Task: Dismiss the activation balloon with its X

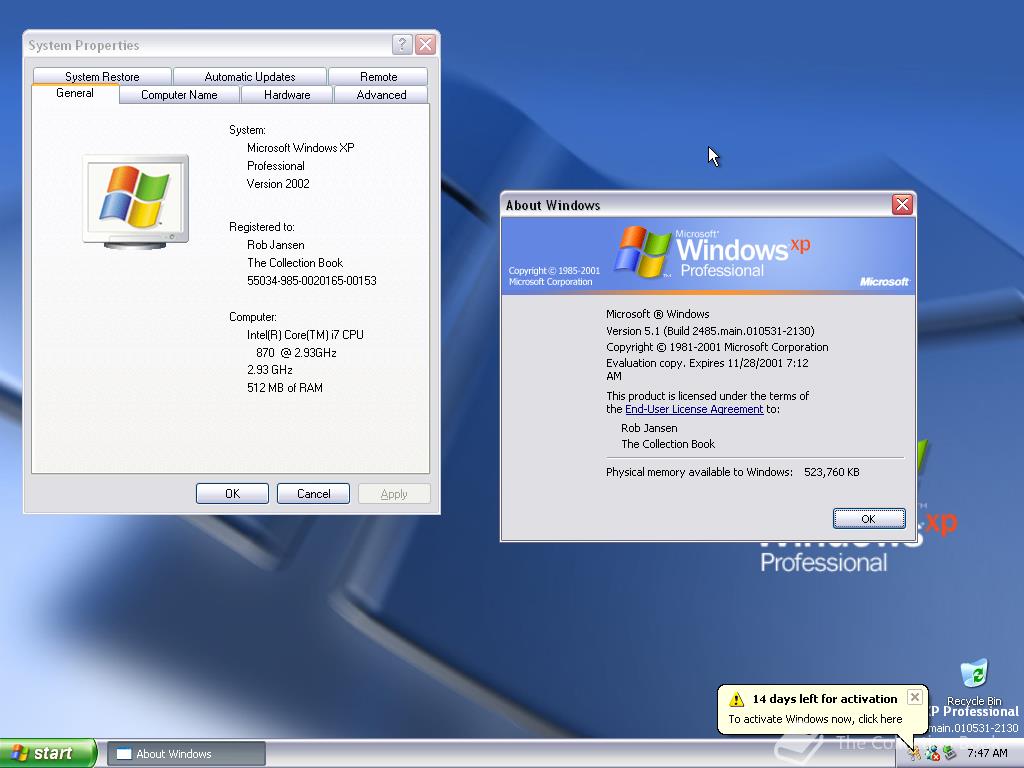Action: 915,697
